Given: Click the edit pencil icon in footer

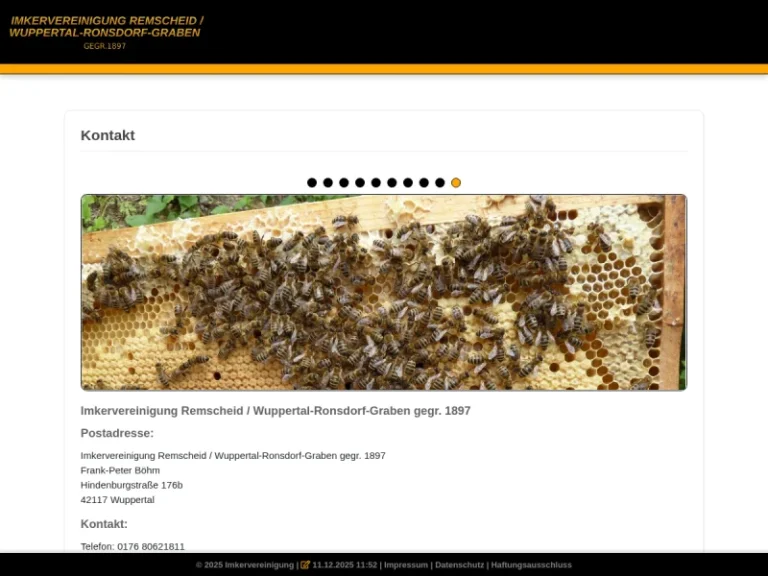Looking at the screenshot, I should click(x=305, y=565).
